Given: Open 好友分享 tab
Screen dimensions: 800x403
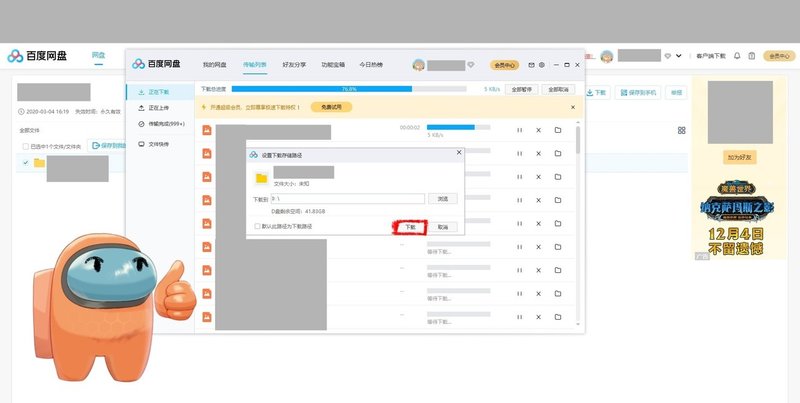Looking at the screenshot, I should tap(294, 65).
